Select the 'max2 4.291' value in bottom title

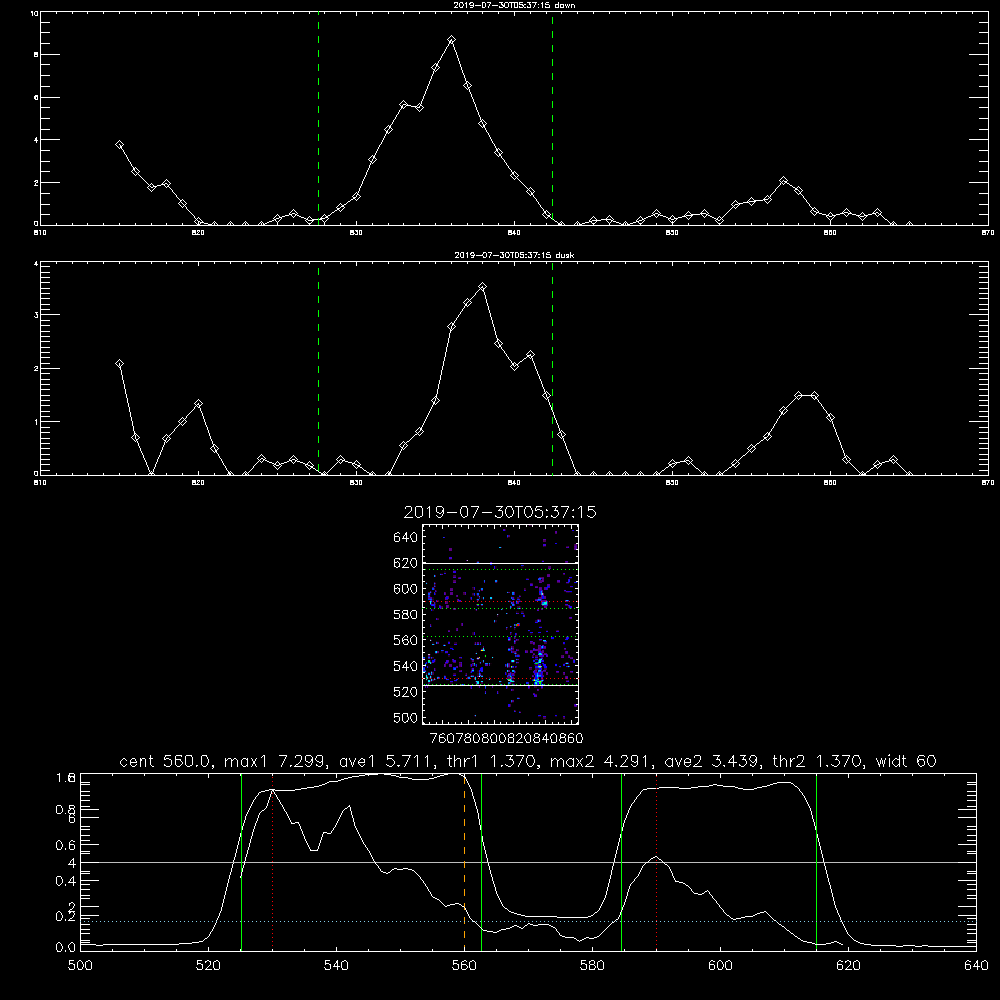[601, 761]
